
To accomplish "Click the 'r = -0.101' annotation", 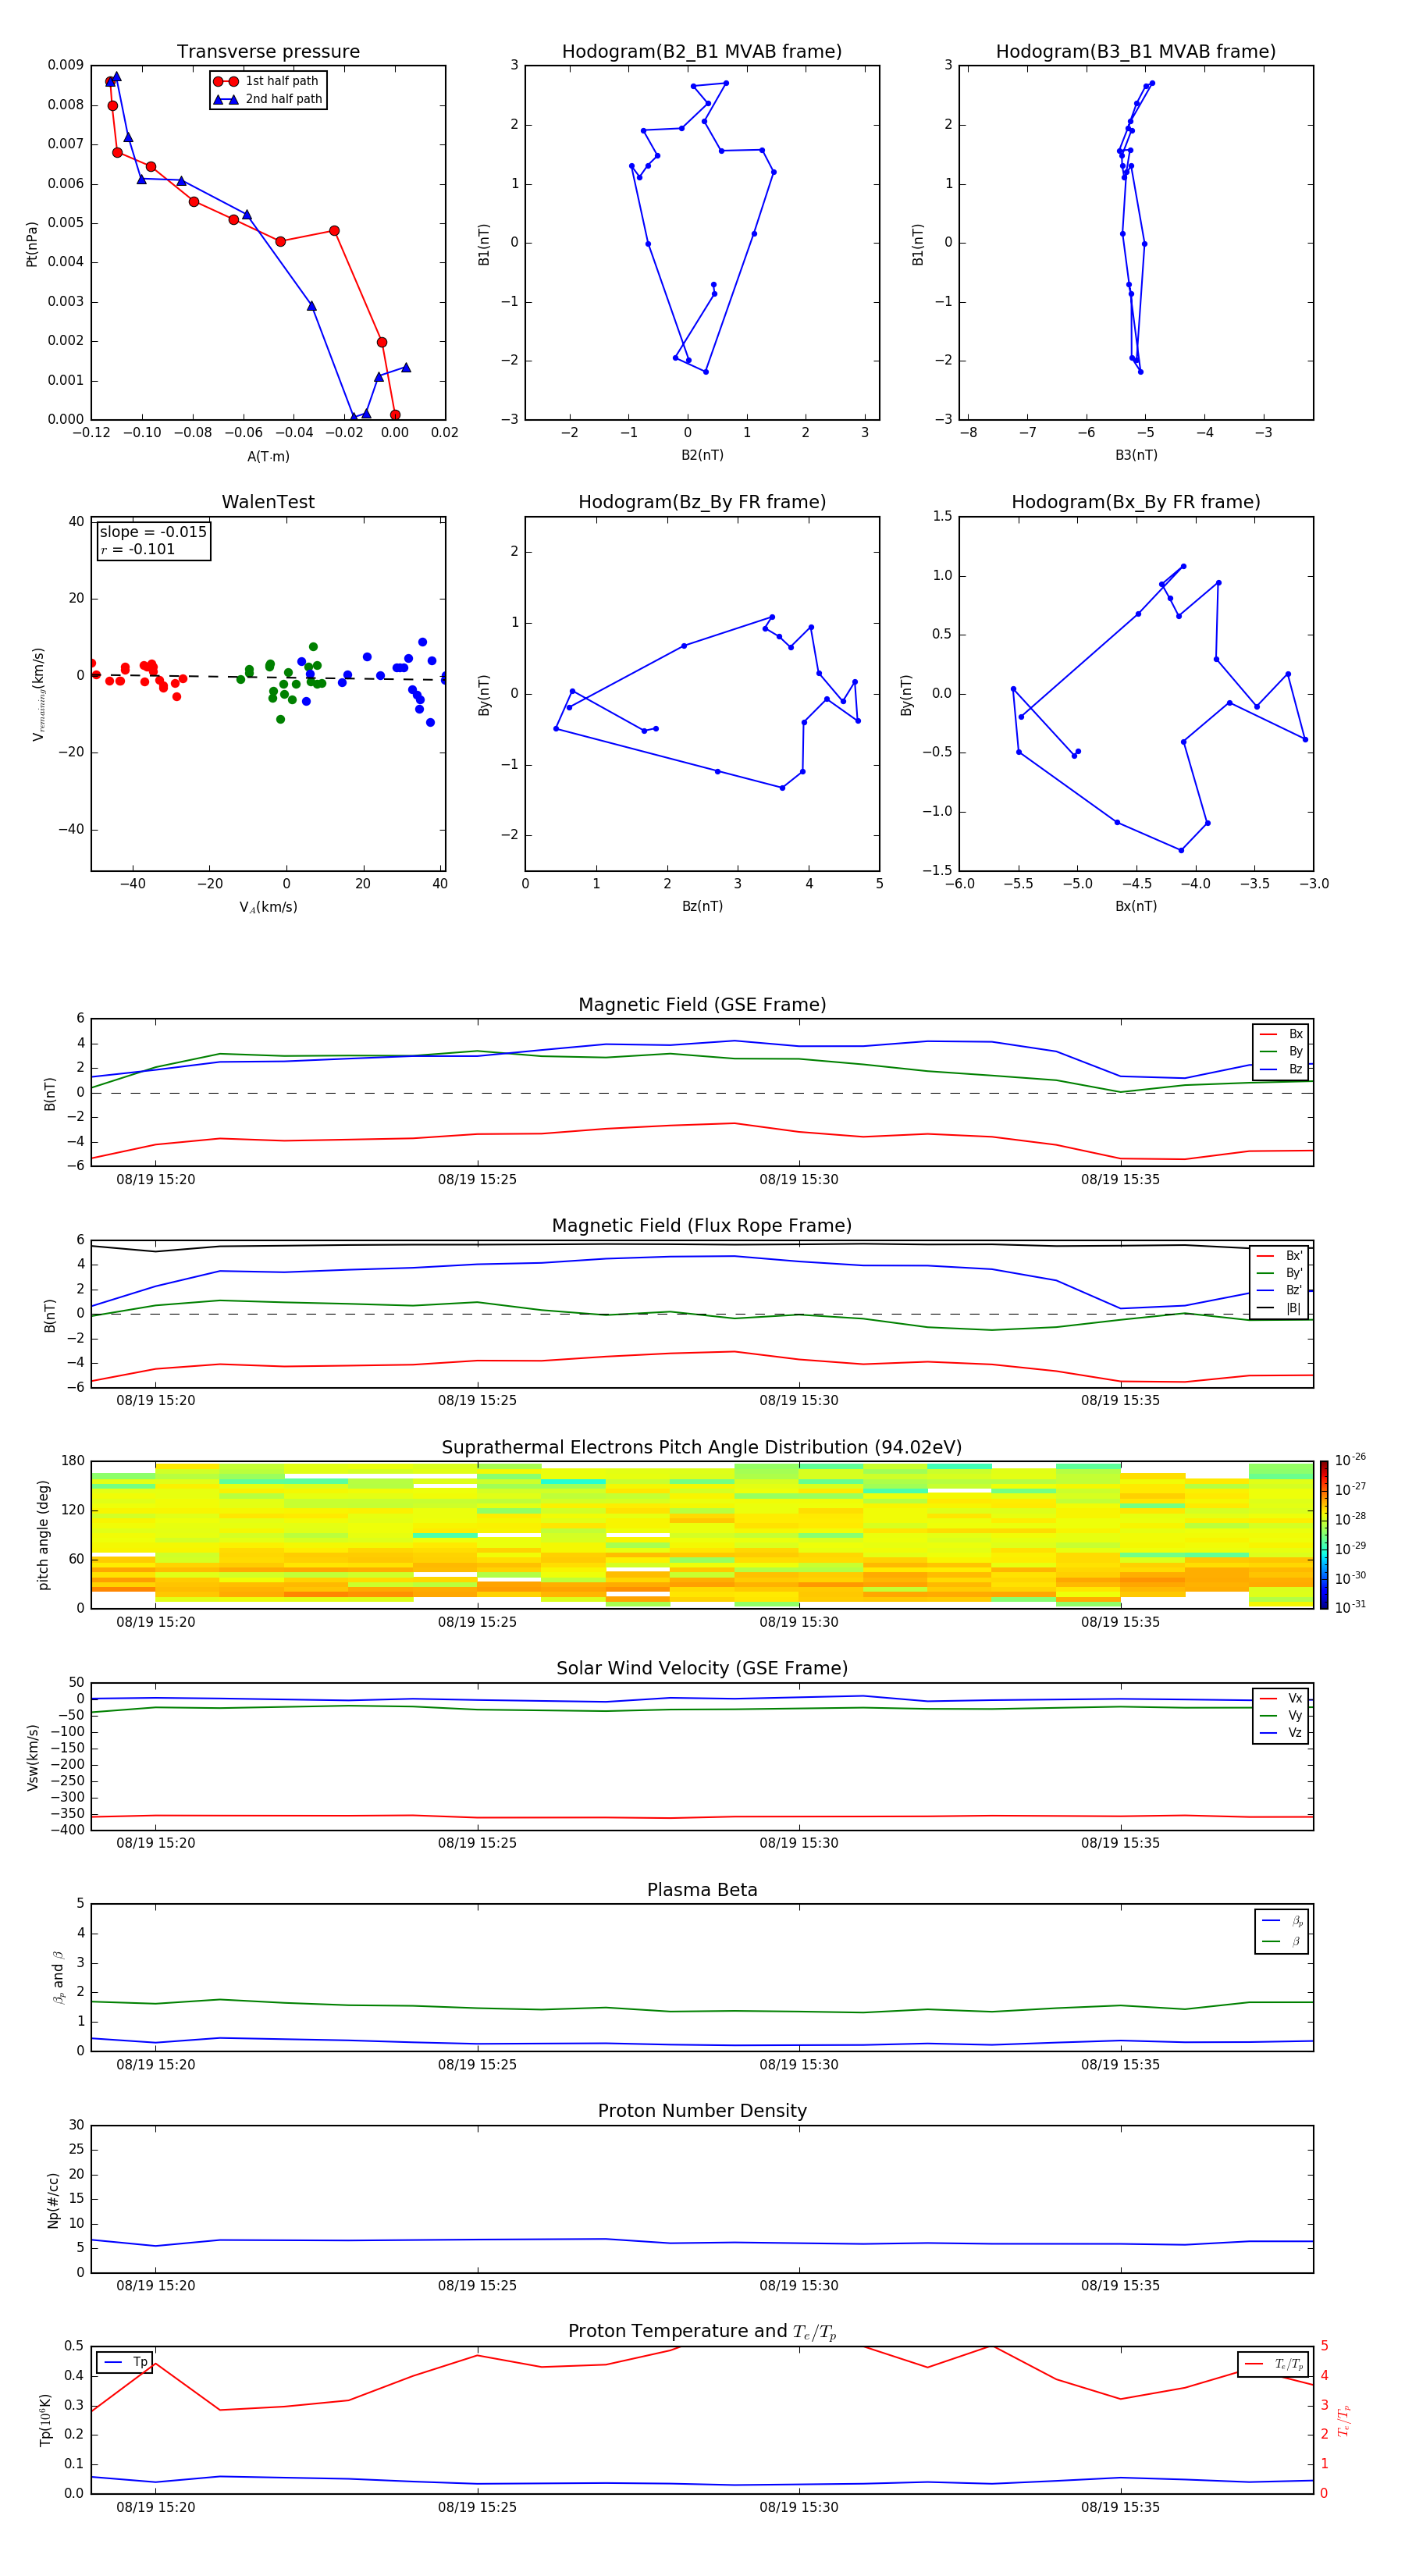I will click(x=138, y=549).
